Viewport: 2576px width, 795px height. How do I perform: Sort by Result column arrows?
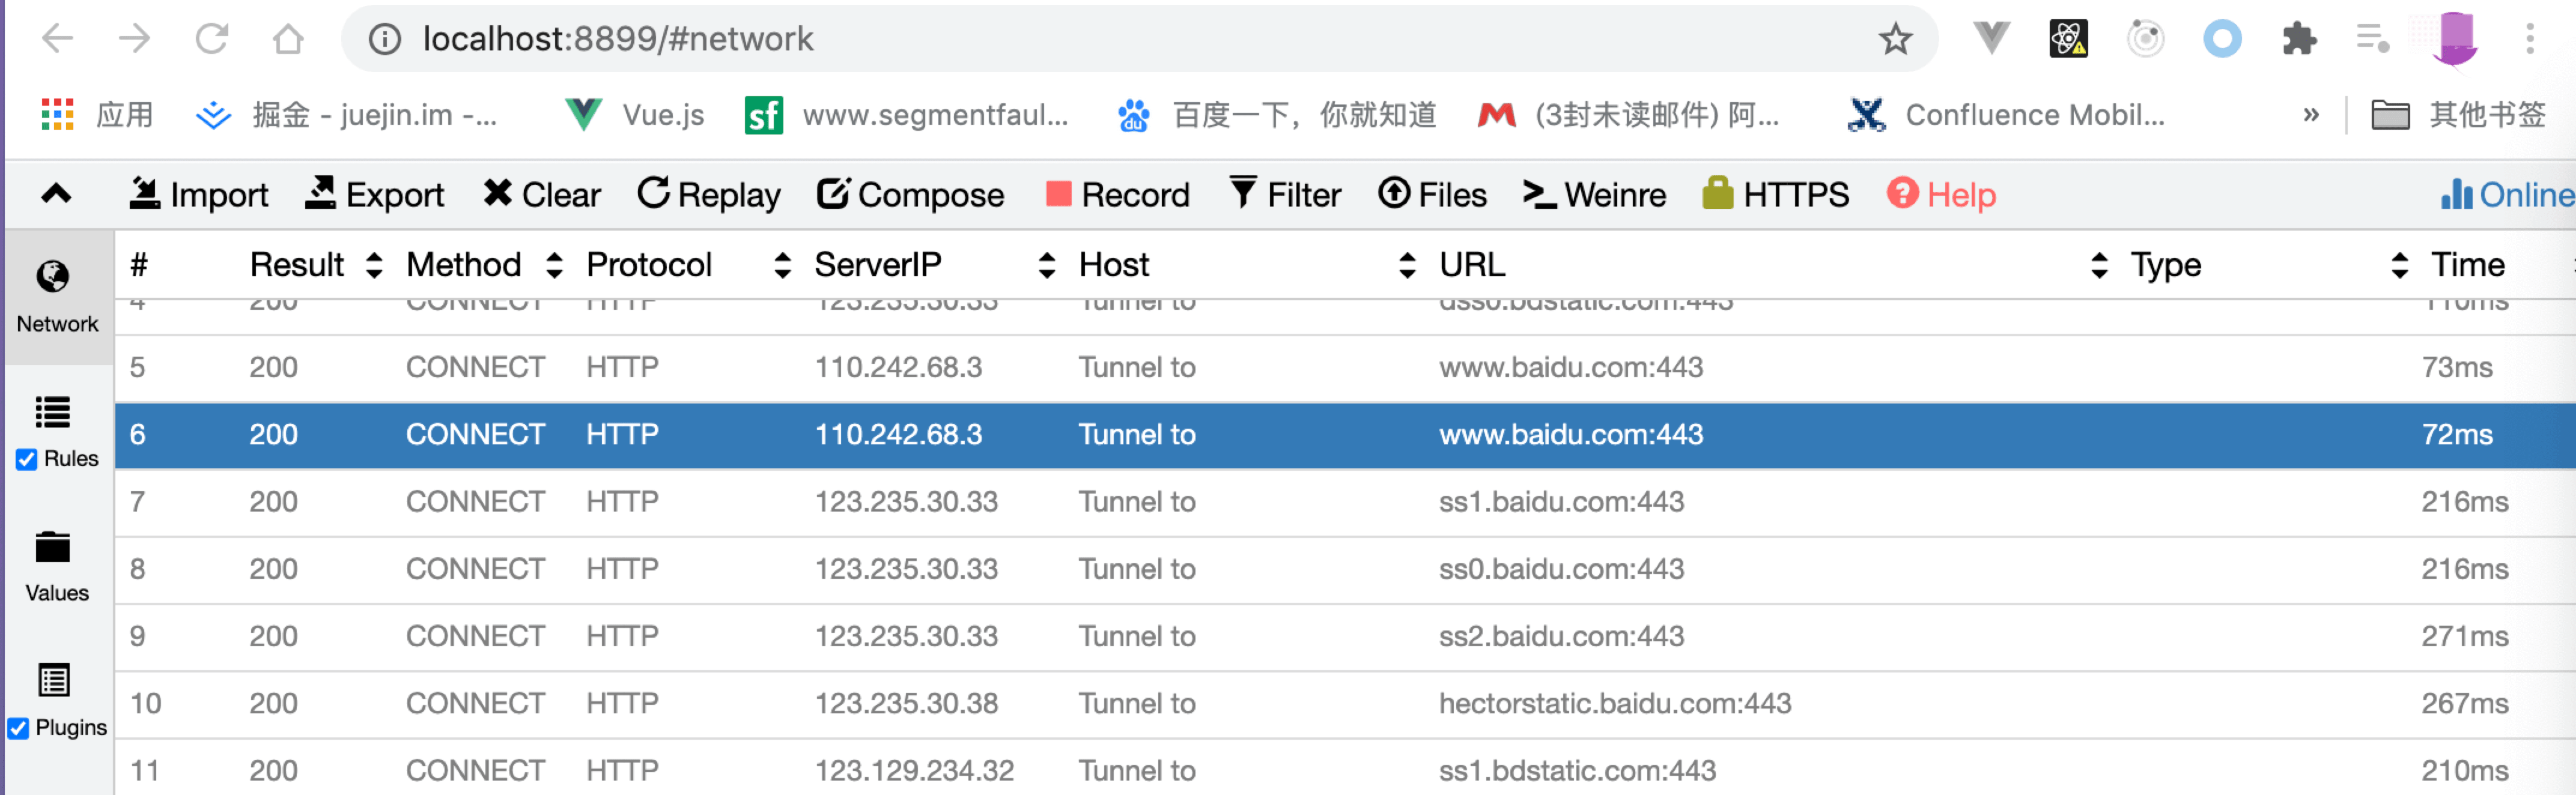pyautogui.click(x=375, y=265)
